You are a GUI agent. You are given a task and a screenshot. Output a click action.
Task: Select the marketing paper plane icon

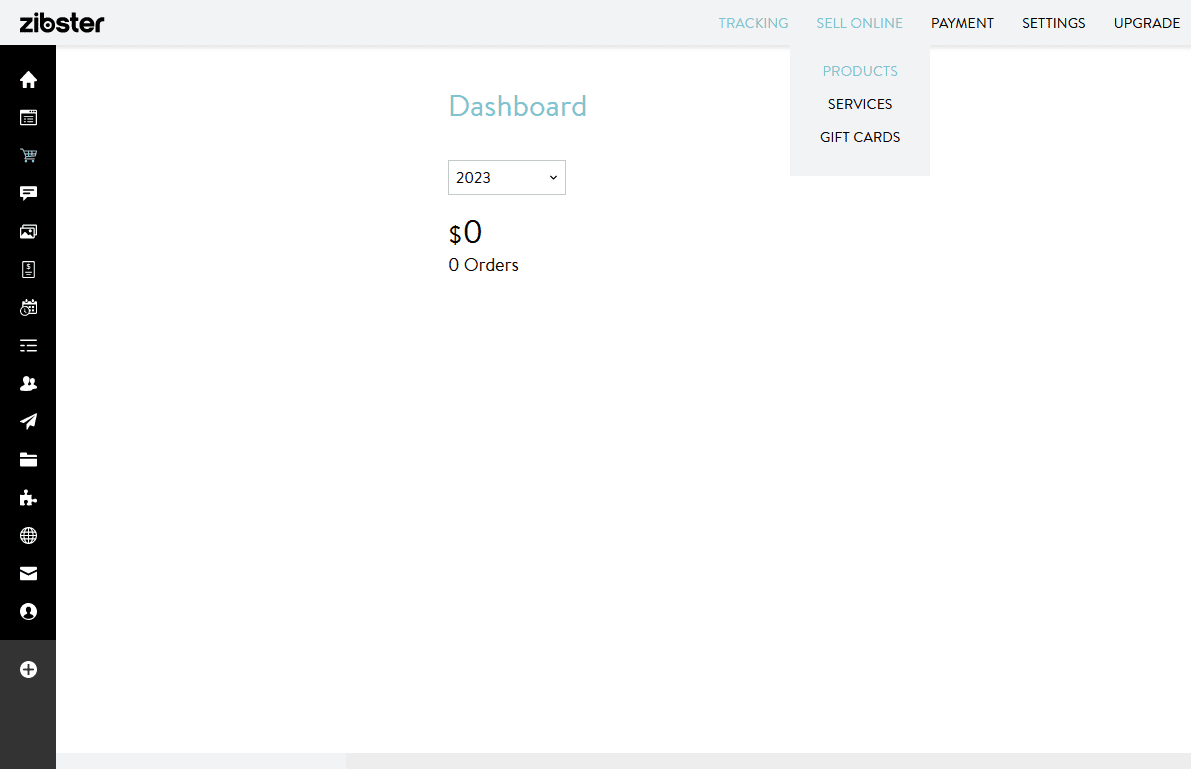(28, 421)
